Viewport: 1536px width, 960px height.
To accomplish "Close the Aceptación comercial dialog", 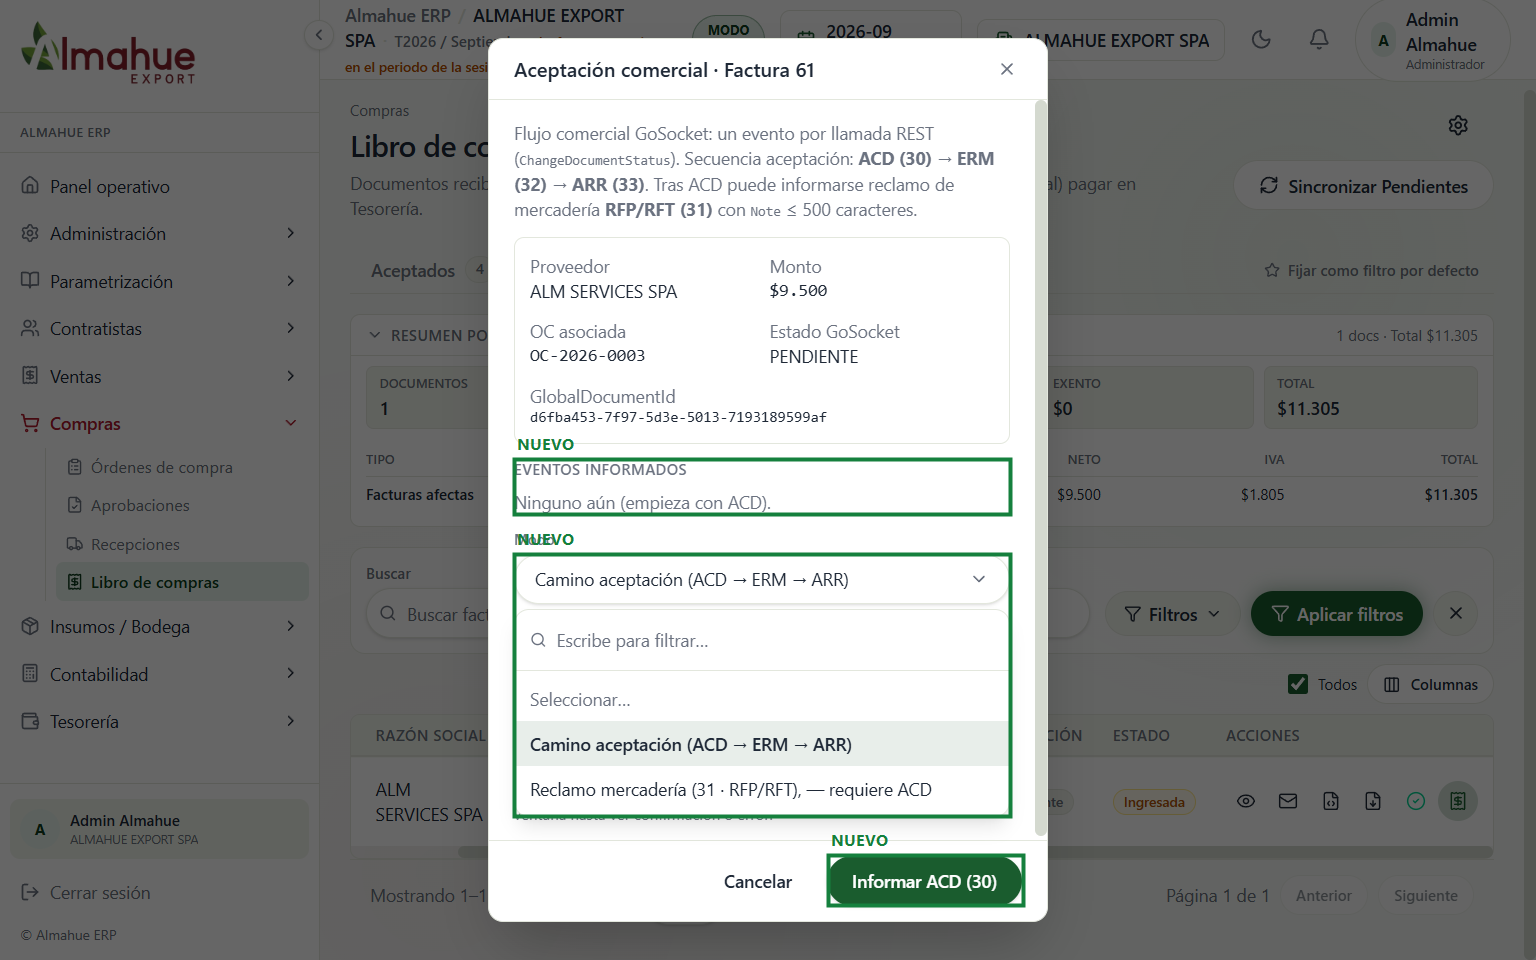I will click(x=1007, y=69).
